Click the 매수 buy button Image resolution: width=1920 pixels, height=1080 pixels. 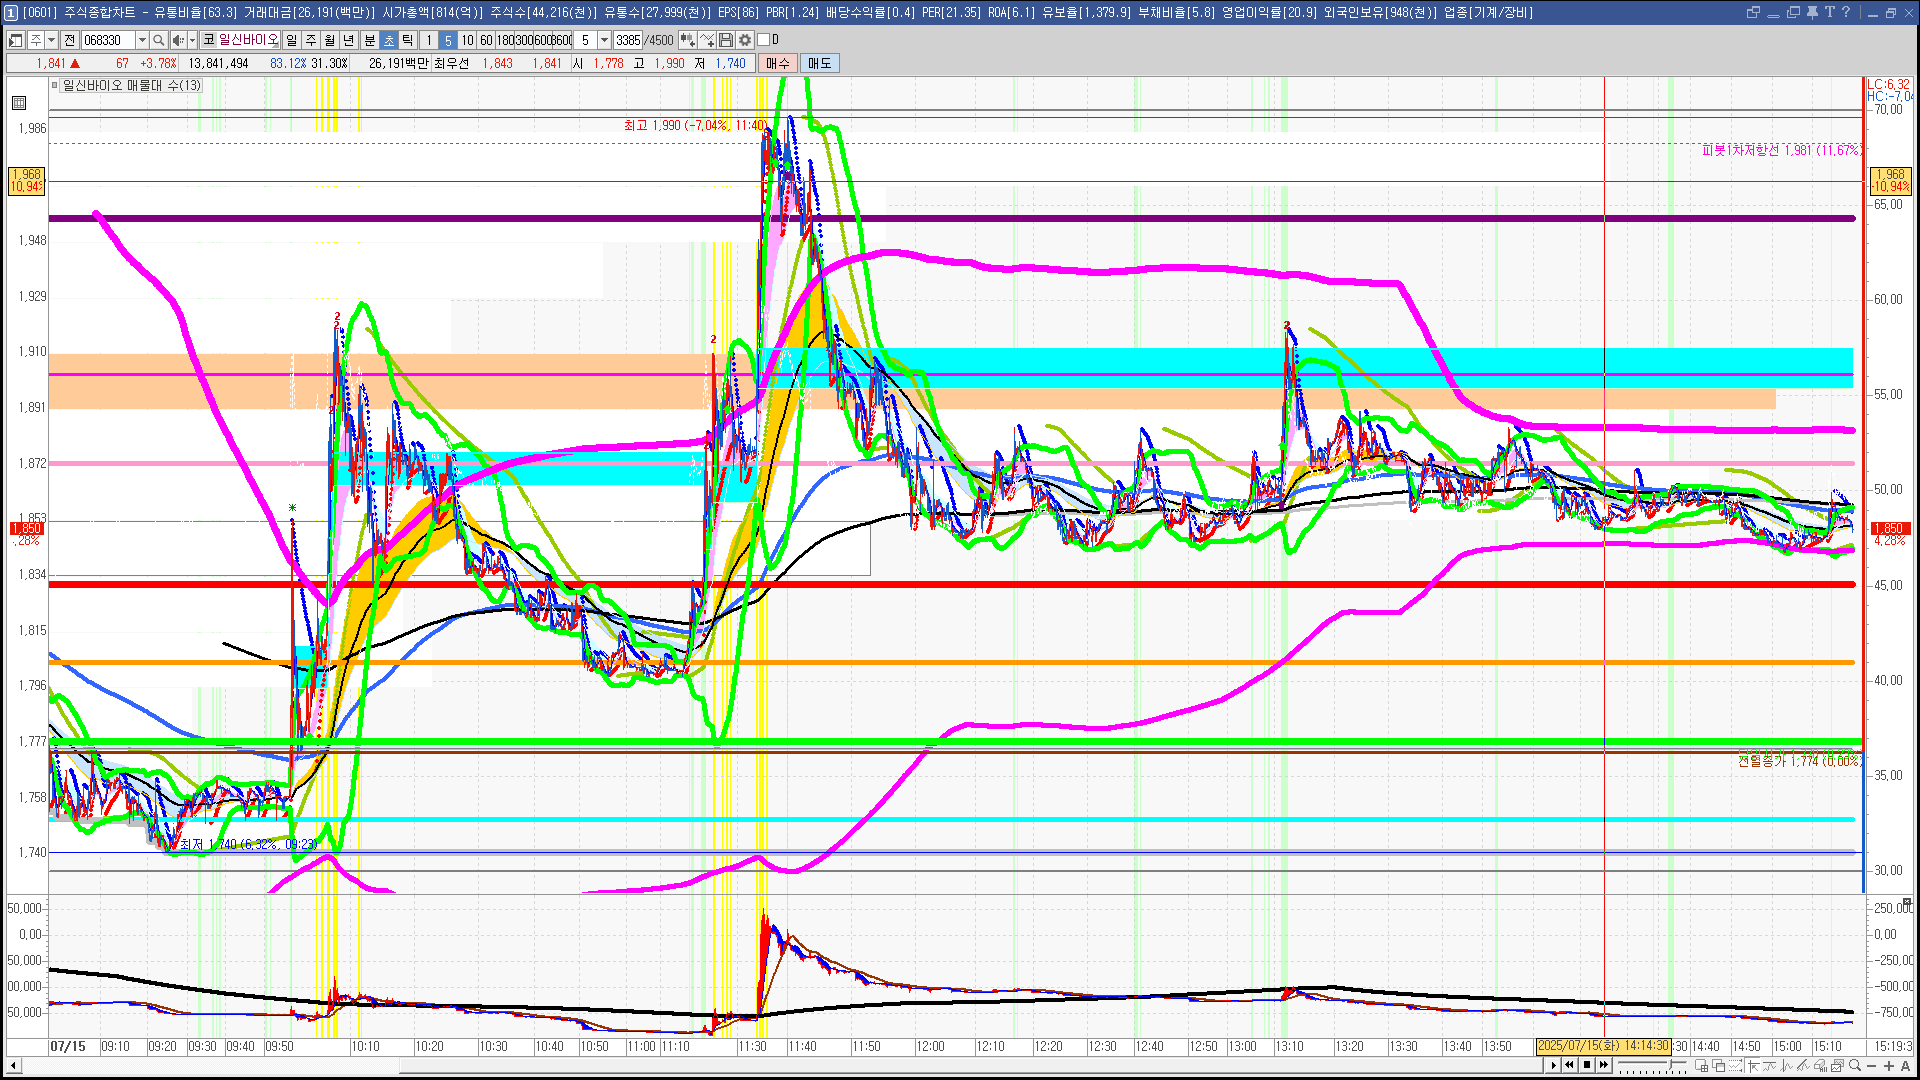pyautogui.click(x=777, y=63)
